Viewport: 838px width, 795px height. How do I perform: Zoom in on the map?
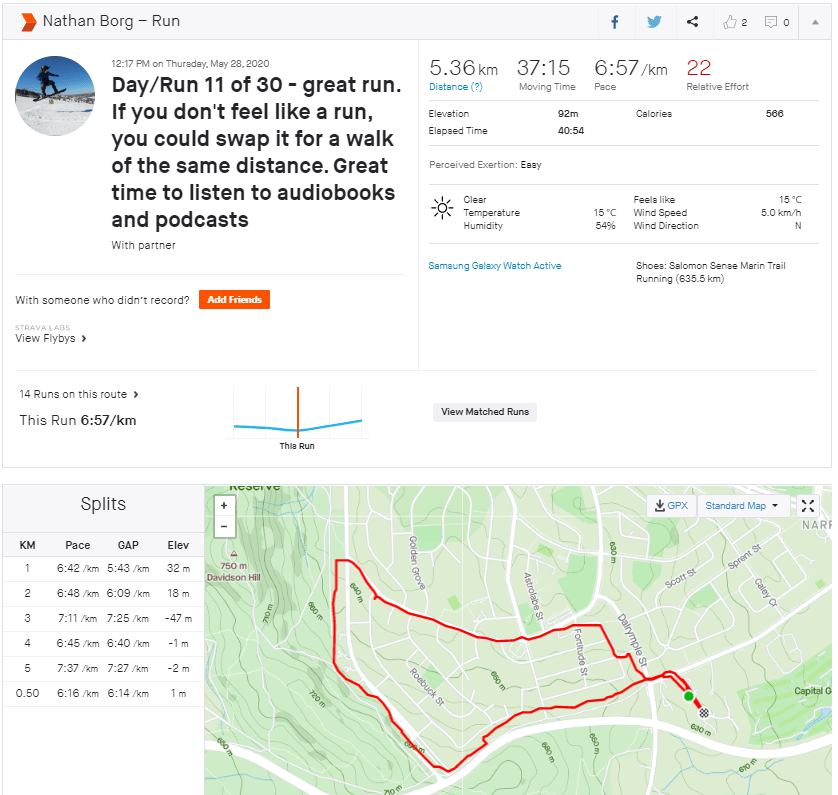[223, 505]
